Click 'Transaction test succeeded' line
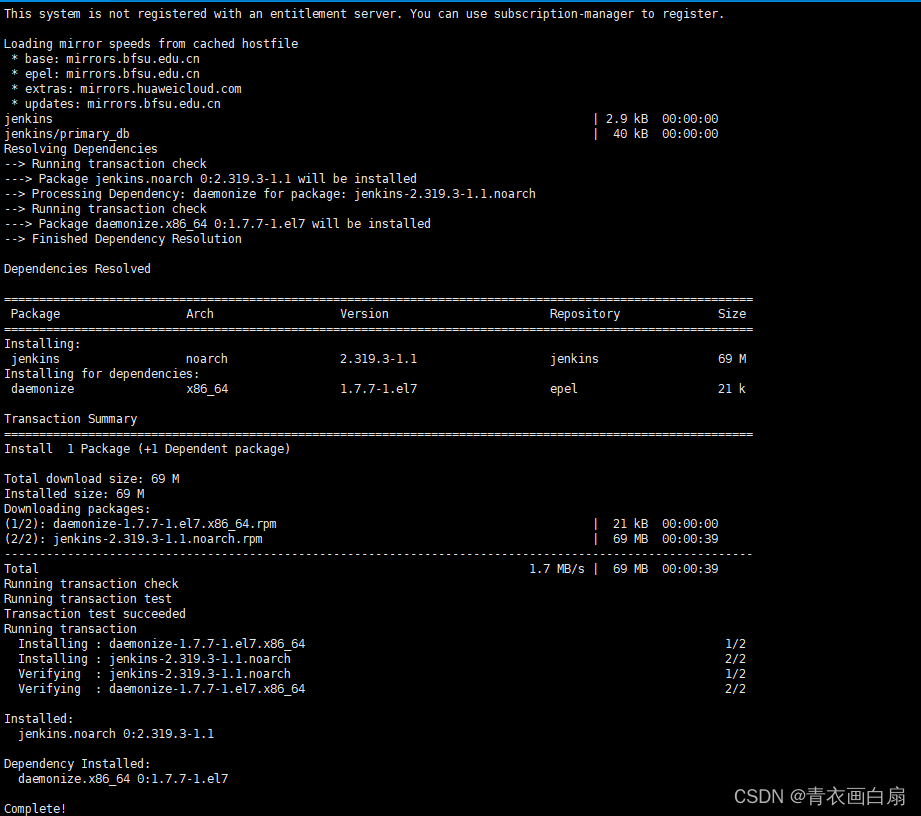The width and height of the screenshot is (921, 816). click(95, 614)
